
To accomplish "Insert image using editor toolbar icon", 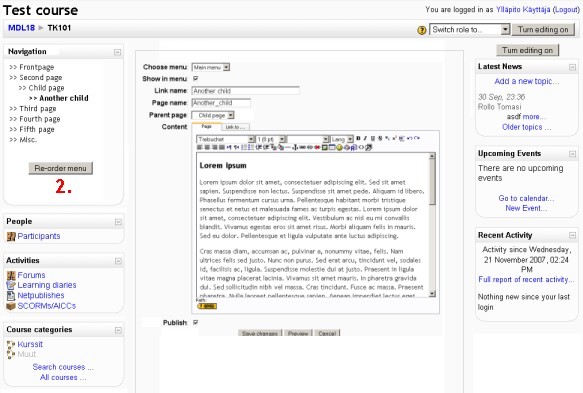I will click(325, 148).
